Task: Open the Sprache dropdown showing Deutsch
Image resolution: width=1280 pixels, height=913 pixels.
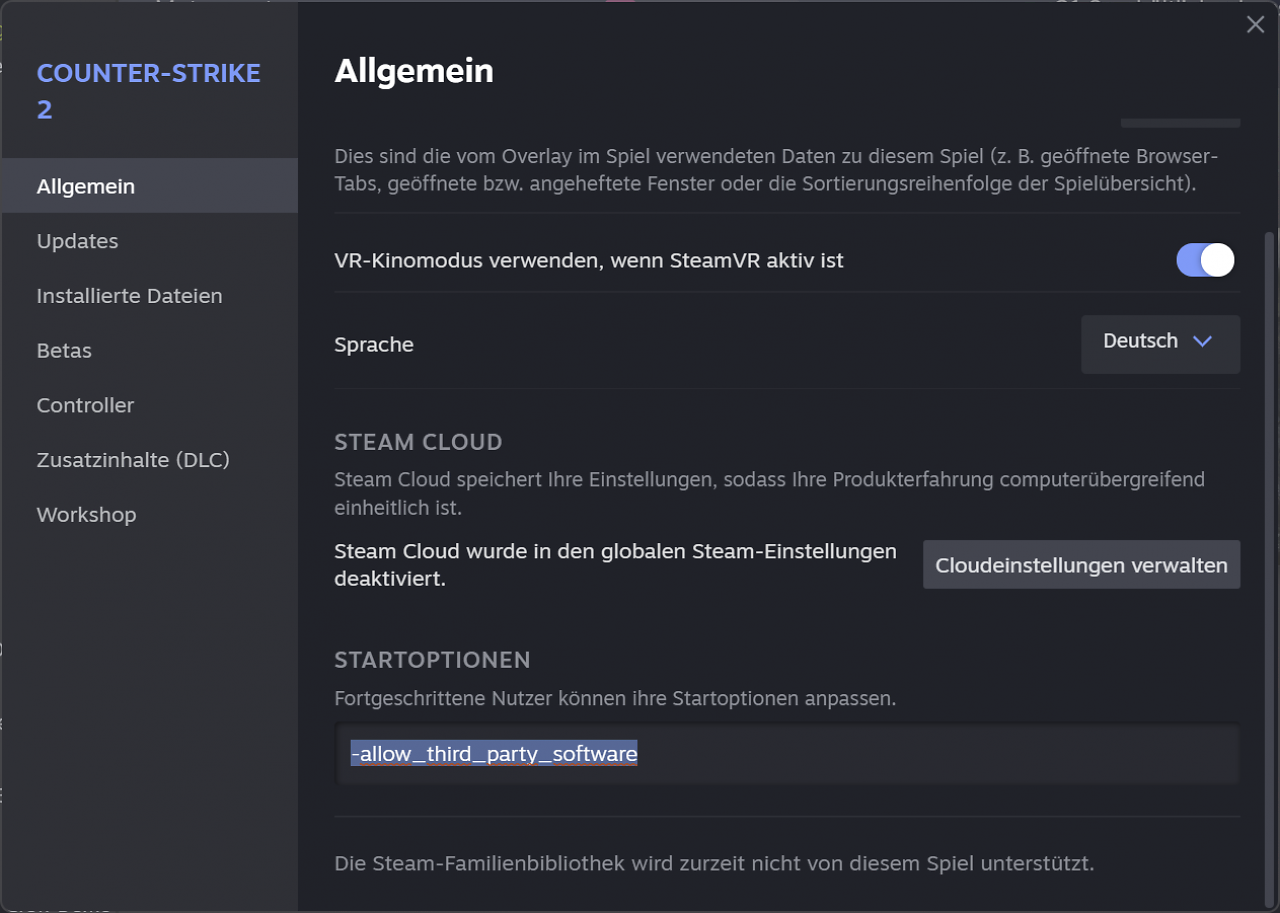Action: tap(1160, 344)
